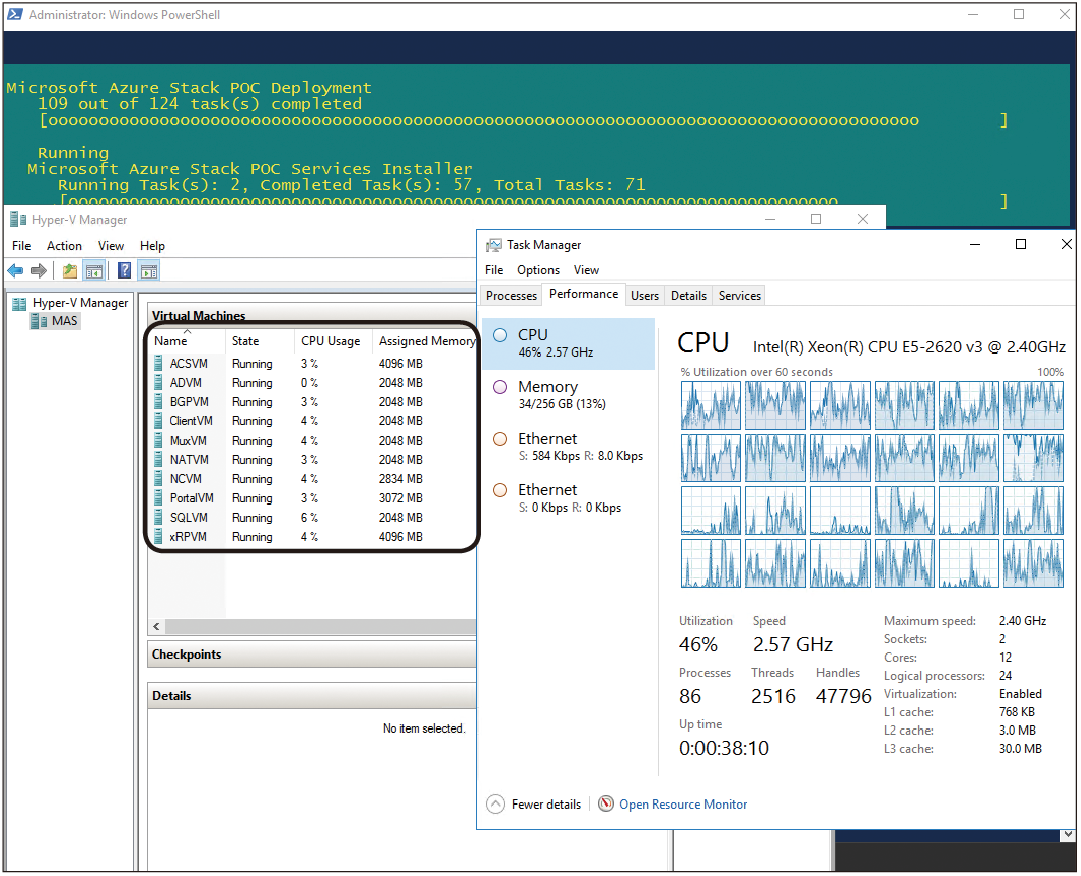This screenshot has height=876, width=1081.
Task: Select the NCVM row
Action: (x=313, y=480)
